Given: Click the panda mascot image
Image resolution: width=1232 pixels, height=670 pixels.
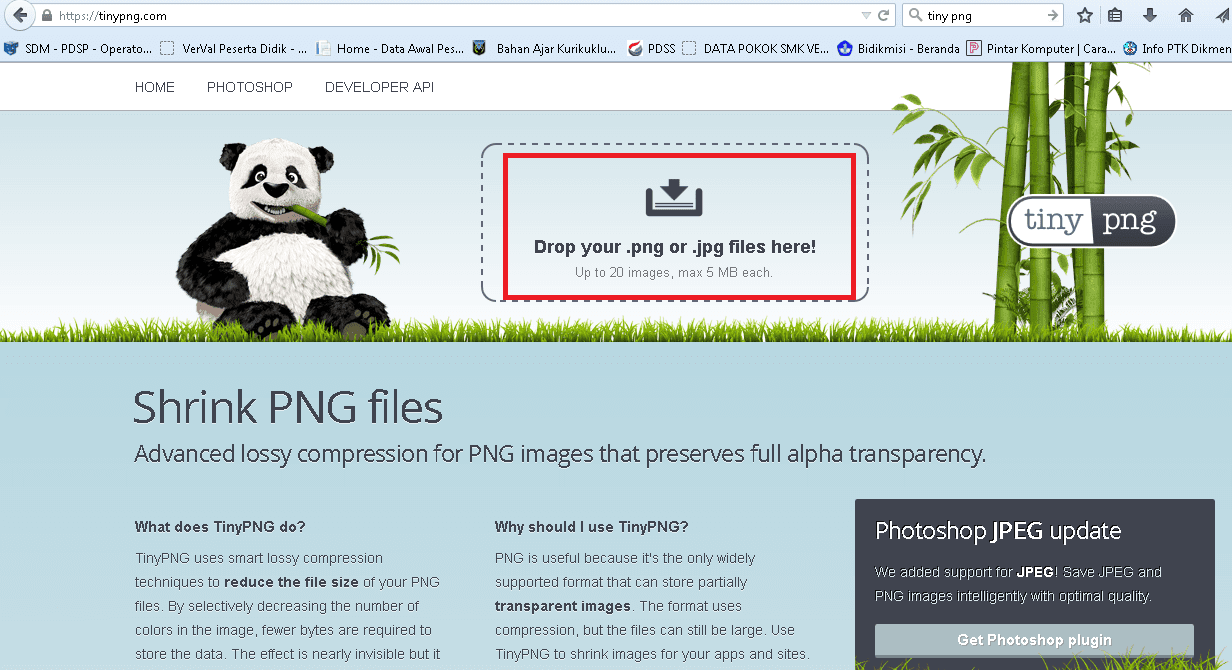Looking at the screenshot, I should pos(270,240).
